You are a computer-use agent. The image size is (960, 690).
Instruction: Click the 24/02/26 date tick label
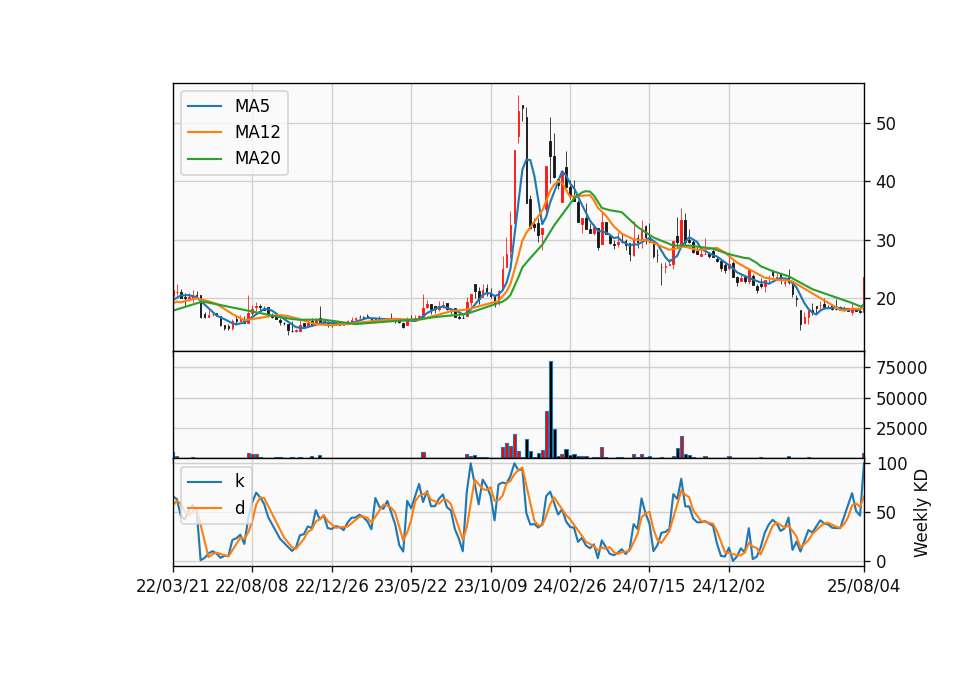click(569, 586)
